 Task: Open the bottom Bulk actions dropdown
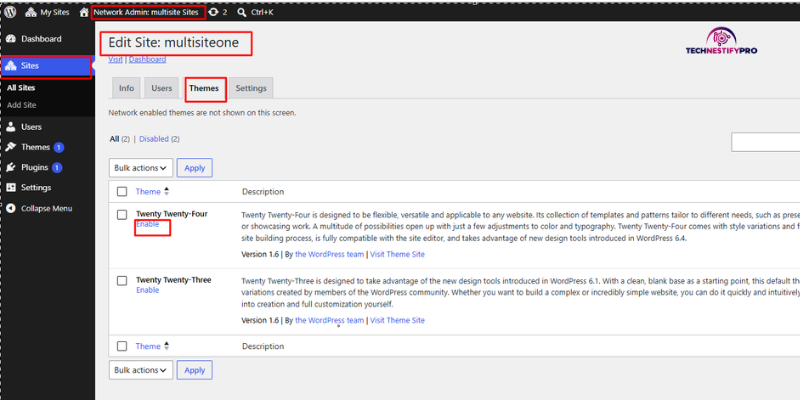141,370
